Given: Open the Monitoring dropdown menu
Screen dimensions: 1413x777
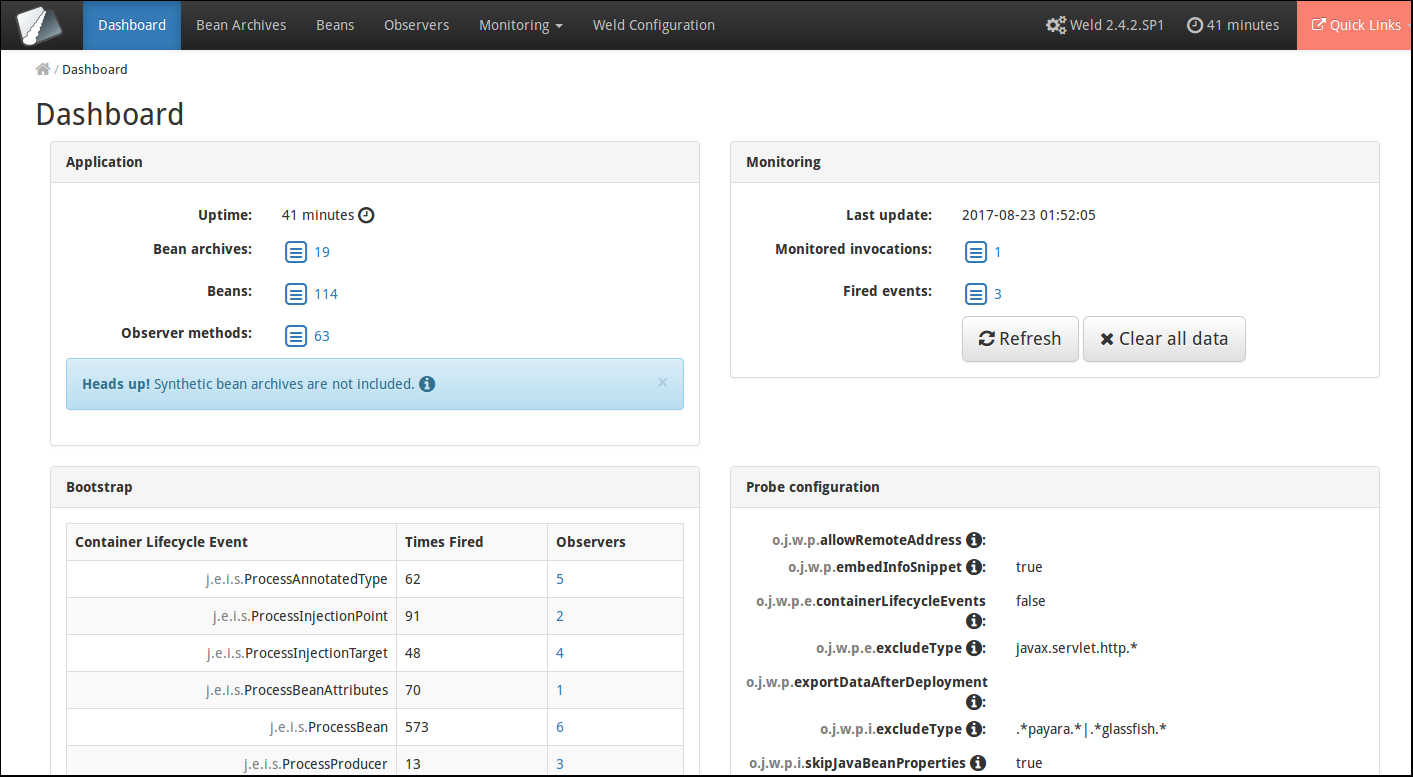Looking at the screenshot, I should click(520, 25).
